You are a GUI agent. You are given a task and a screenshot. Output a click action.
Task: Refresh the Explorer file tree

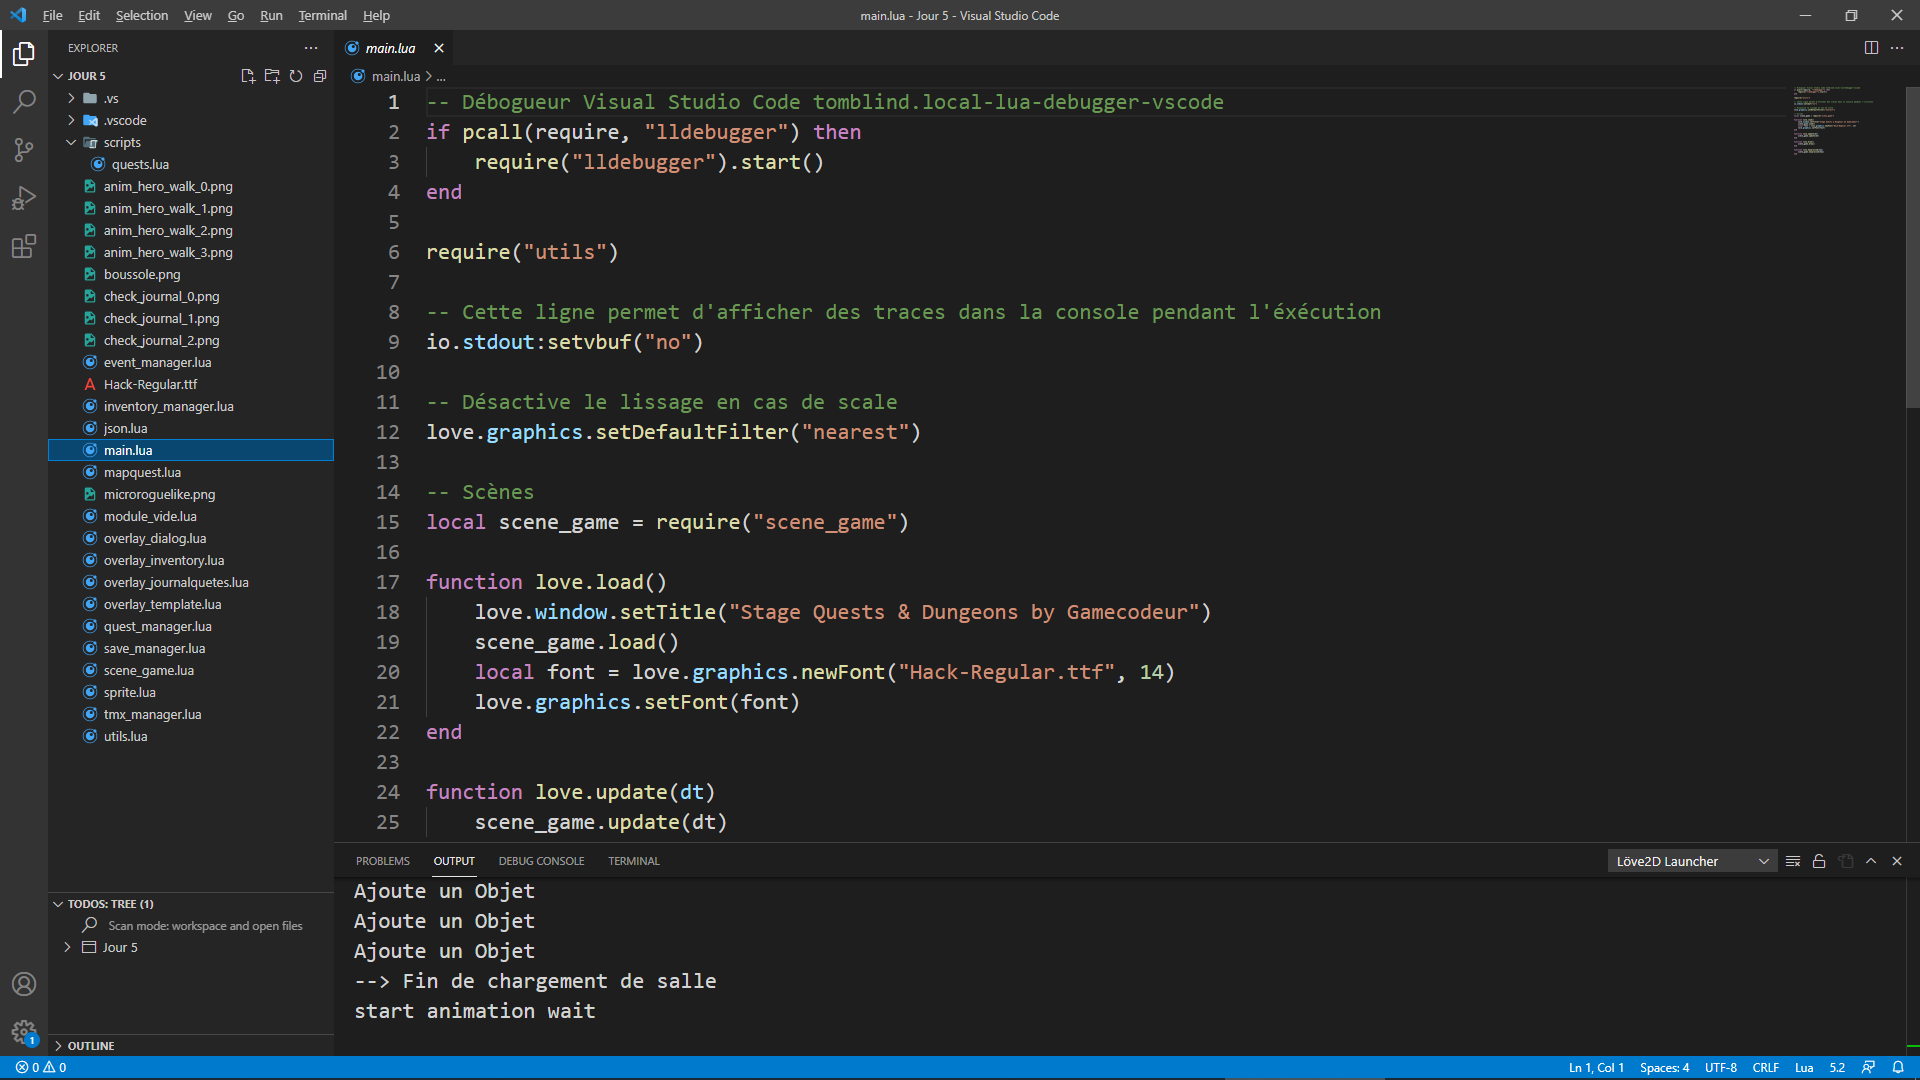tap(296, 76)
